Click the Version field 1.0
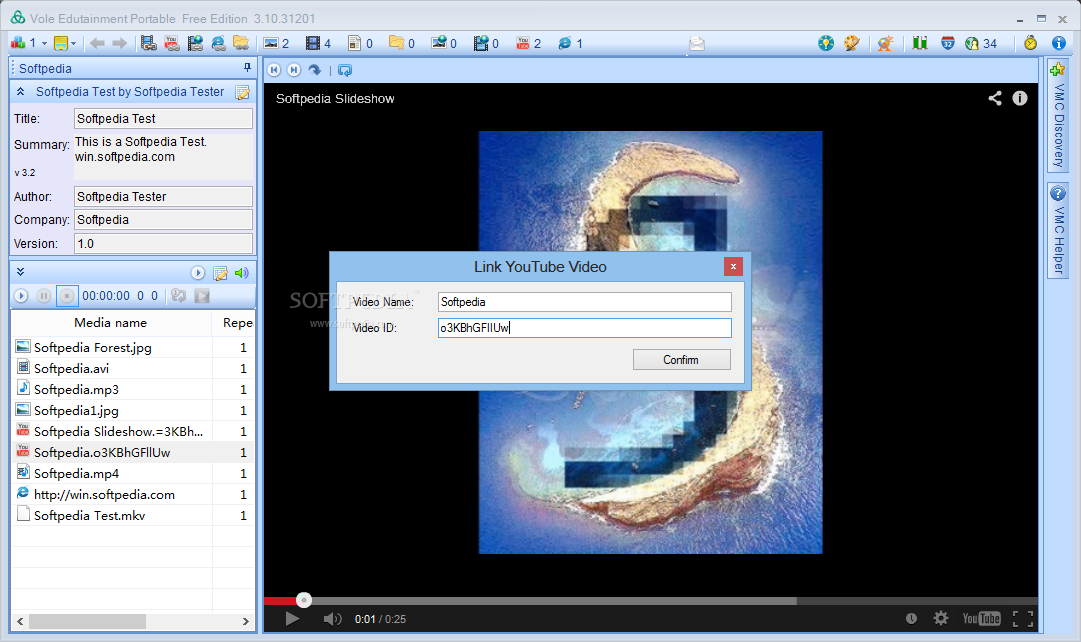The height and width of the screenshot is (642, 1081). click(163, 243)
